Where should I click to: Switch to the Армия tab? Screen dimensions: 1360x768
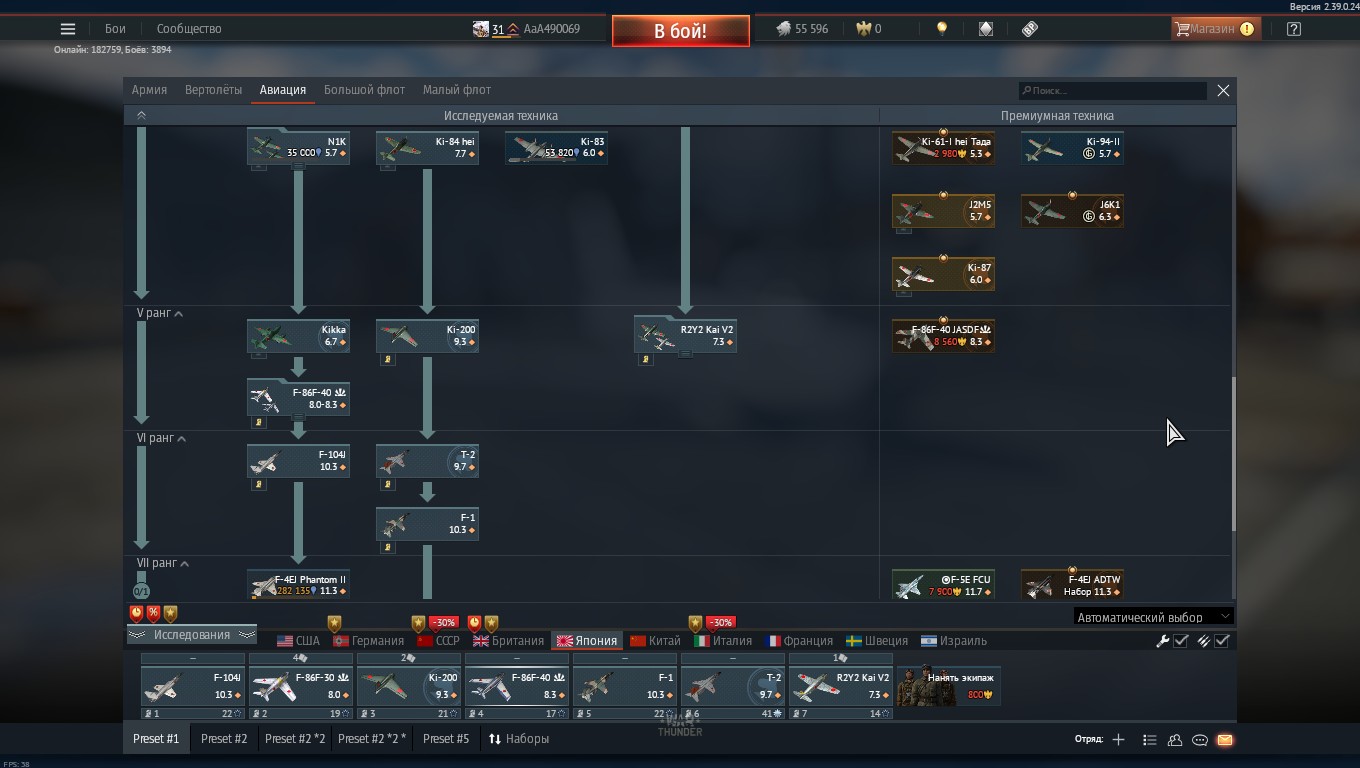(x=149, y=90)
